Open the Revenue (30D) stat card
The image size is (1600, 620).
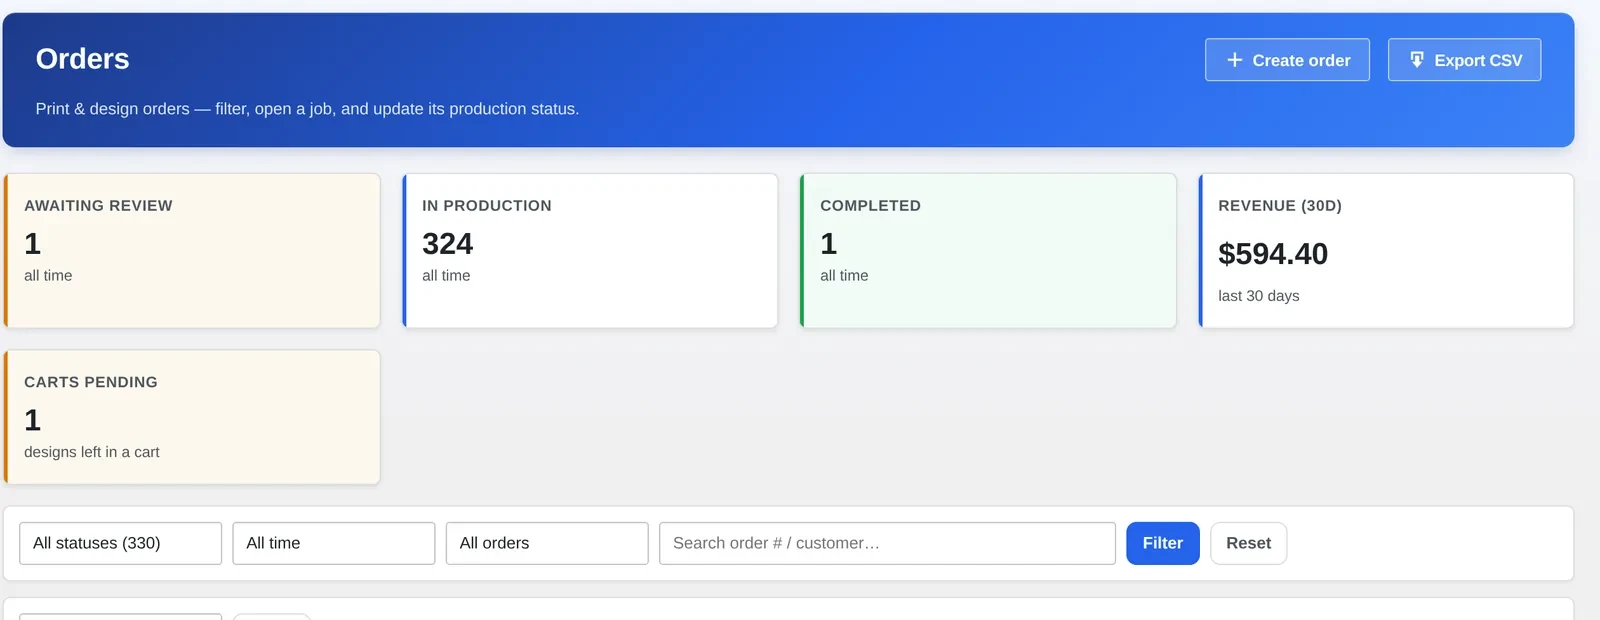click(1386, 251)
